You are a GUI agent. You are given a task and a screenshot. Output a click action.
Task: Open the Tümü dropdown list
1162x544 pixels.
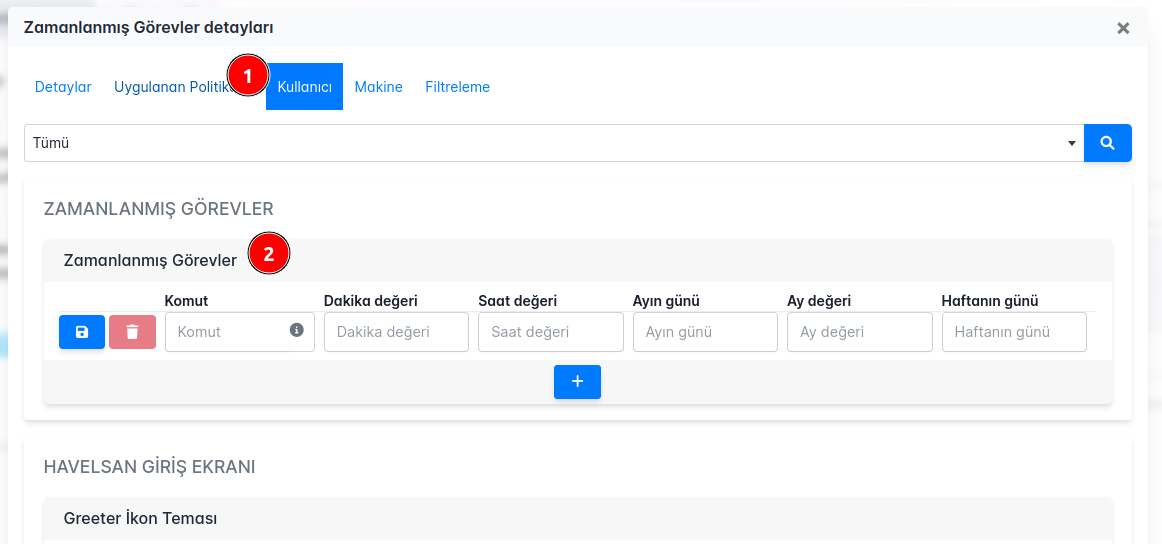tap(554, 143)
